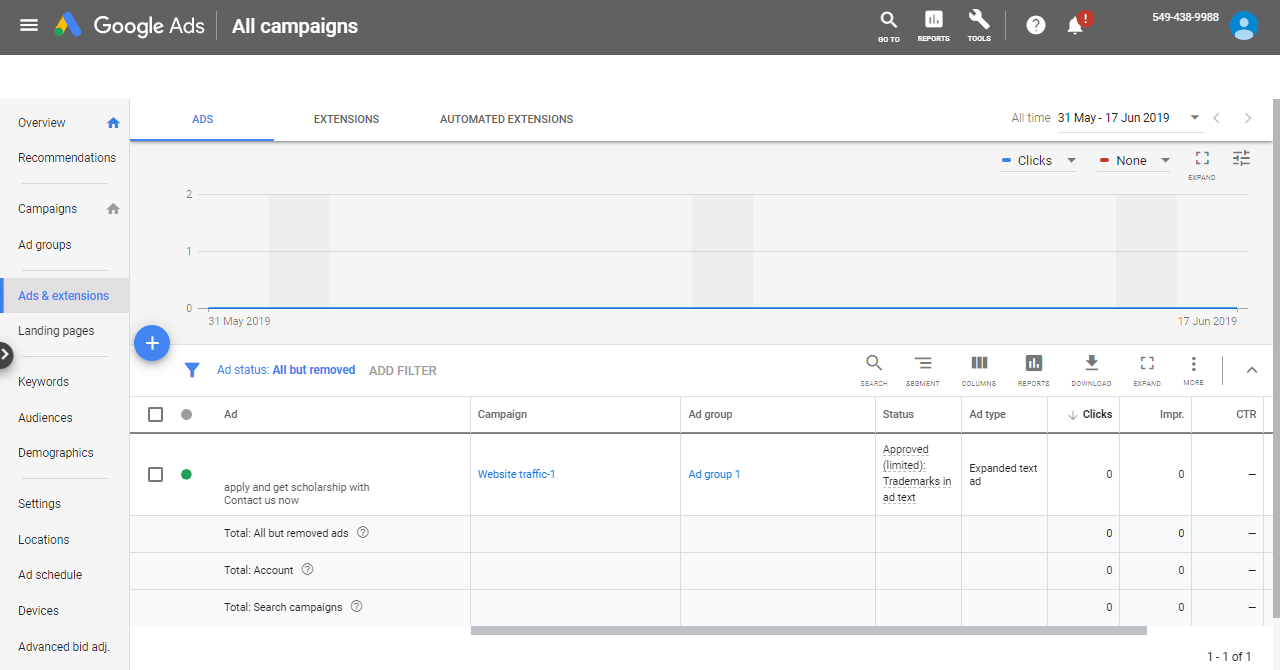Screen dimensions: 1280x670
Task: Click the horizontal table scrollbar
Action: pos(808,630)
